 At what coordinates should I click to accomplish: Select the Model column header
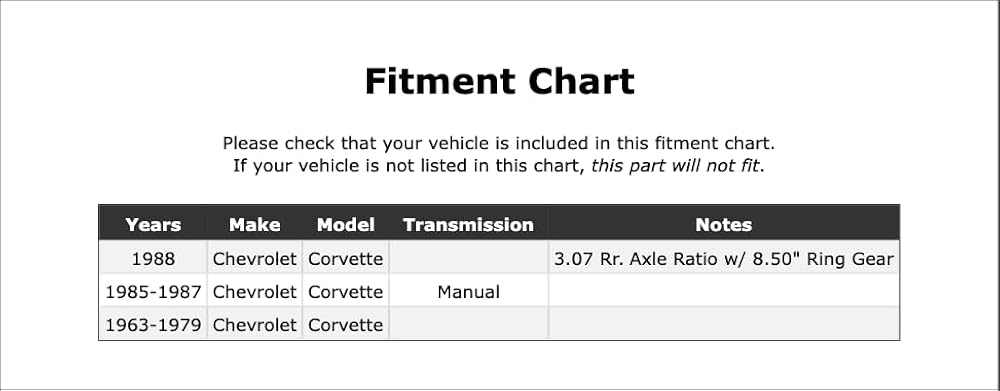346,225
